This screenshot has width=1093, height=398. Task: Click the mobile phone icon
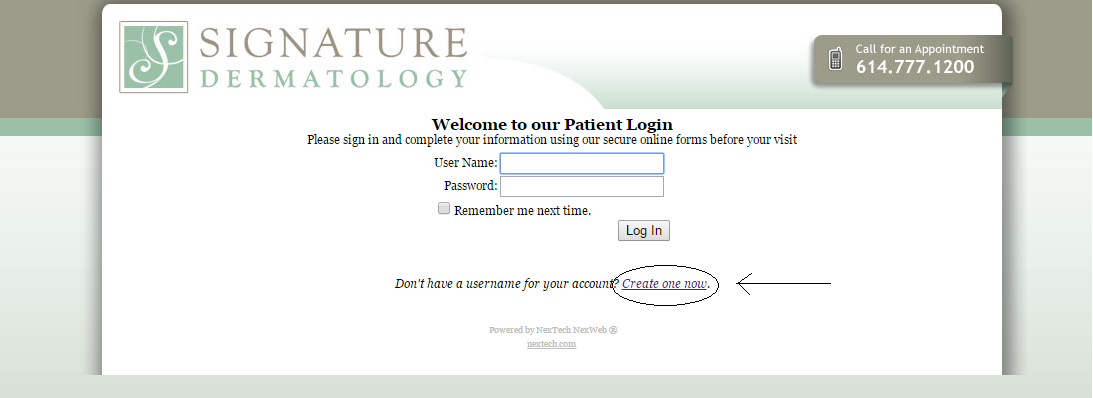coord(835,59)
